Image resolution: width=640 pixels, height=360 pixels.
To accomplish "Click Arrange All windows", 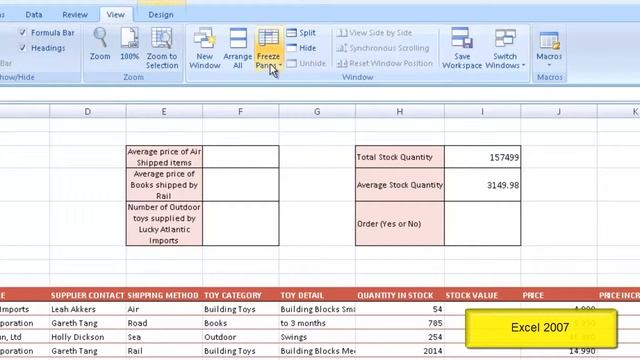I will point(238,48).
